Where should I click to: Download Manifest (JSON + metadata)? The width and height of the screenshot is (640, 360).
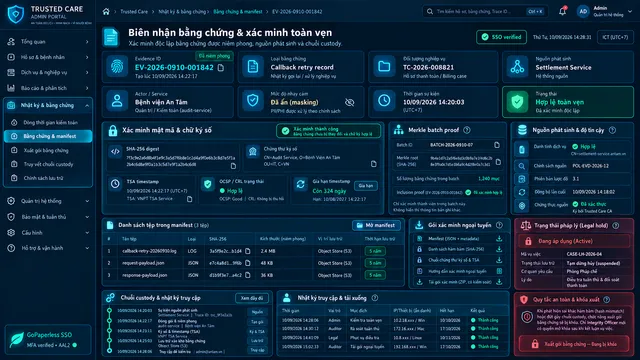click(x=499, y=238)
